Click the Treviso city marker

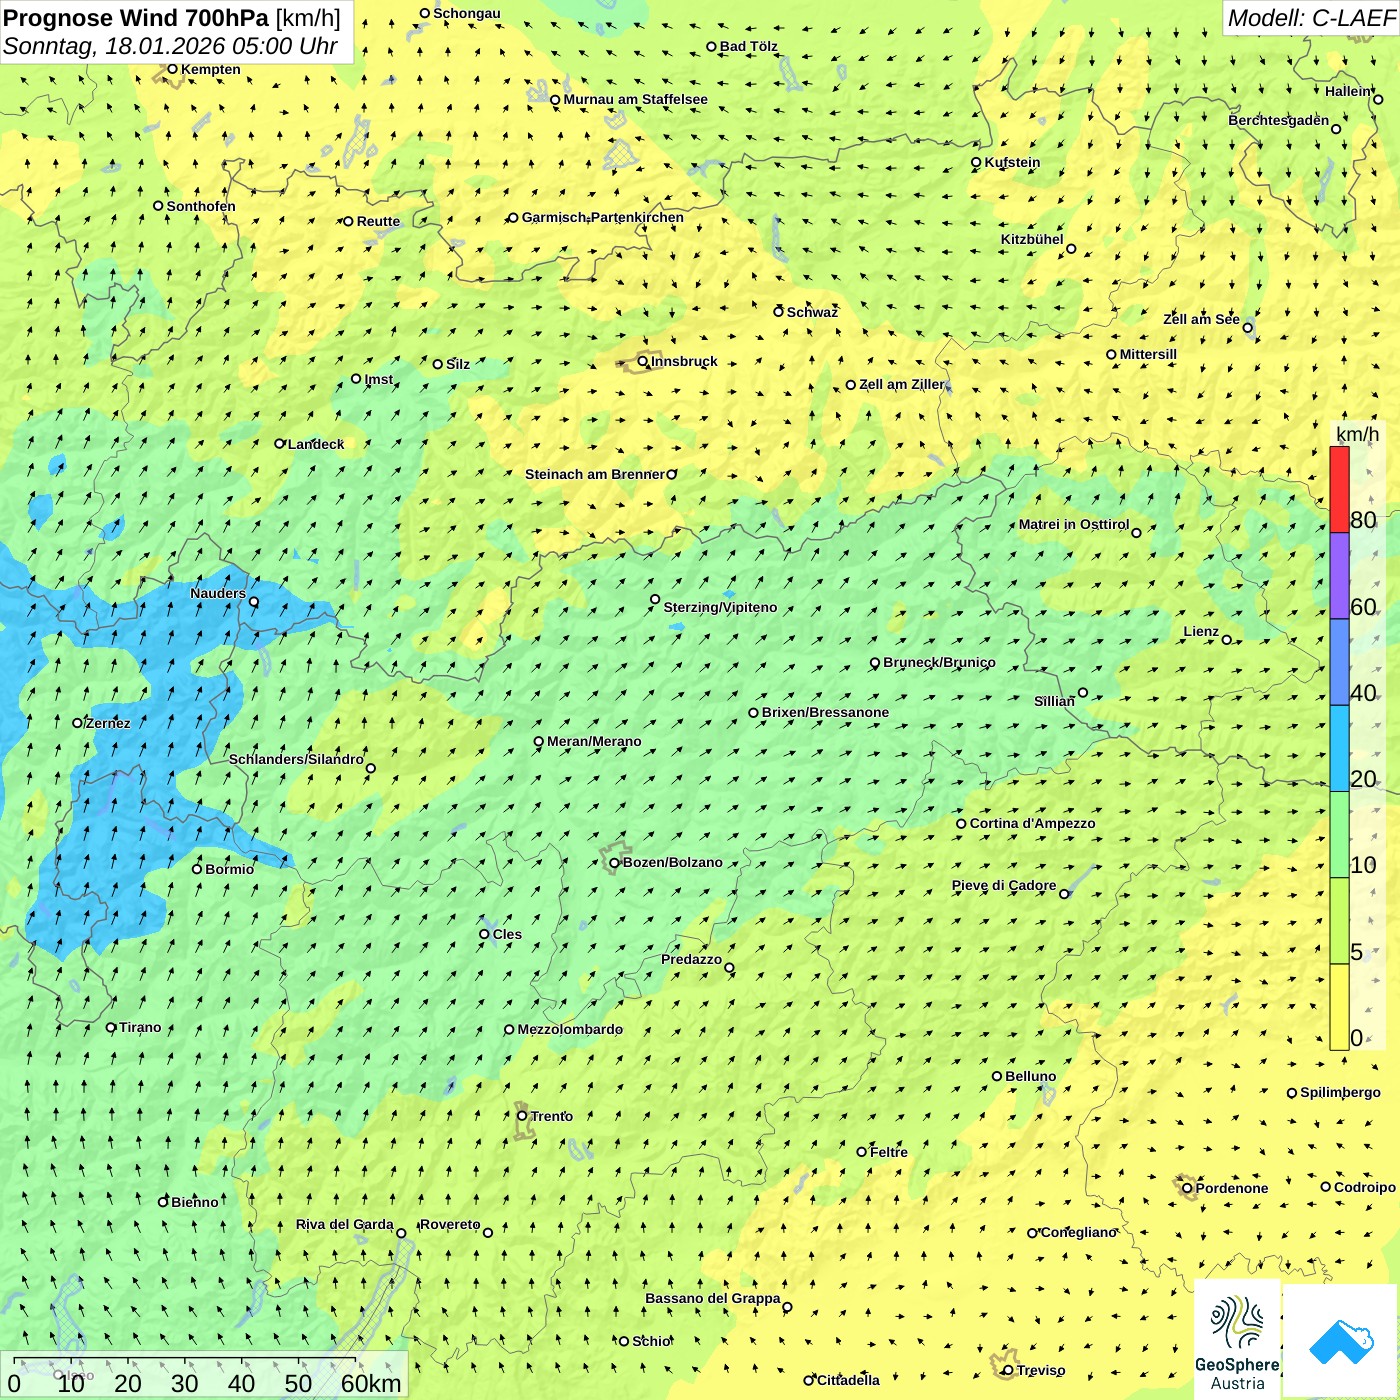[x=1008, y=1371]
